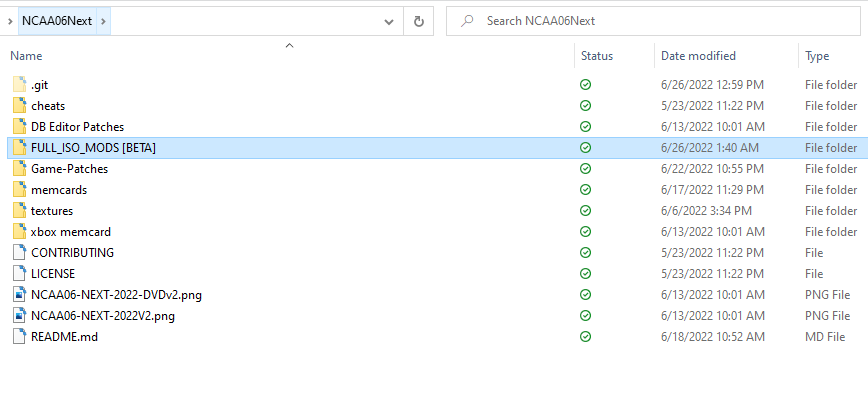Select the NCAA06-NEXT-2022V2.png file name
This screenshot has width=868, height=418.
click(x=103, y=316)
